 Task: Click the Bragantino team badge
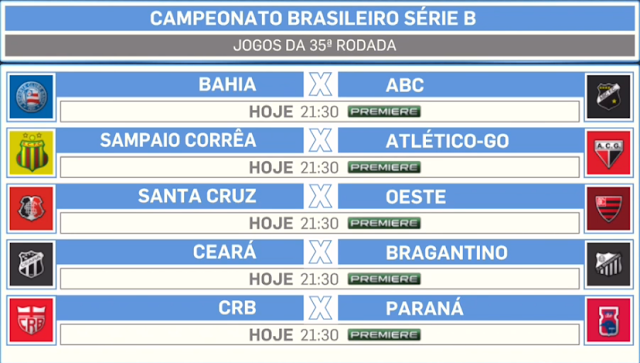[x=609, y=265]
